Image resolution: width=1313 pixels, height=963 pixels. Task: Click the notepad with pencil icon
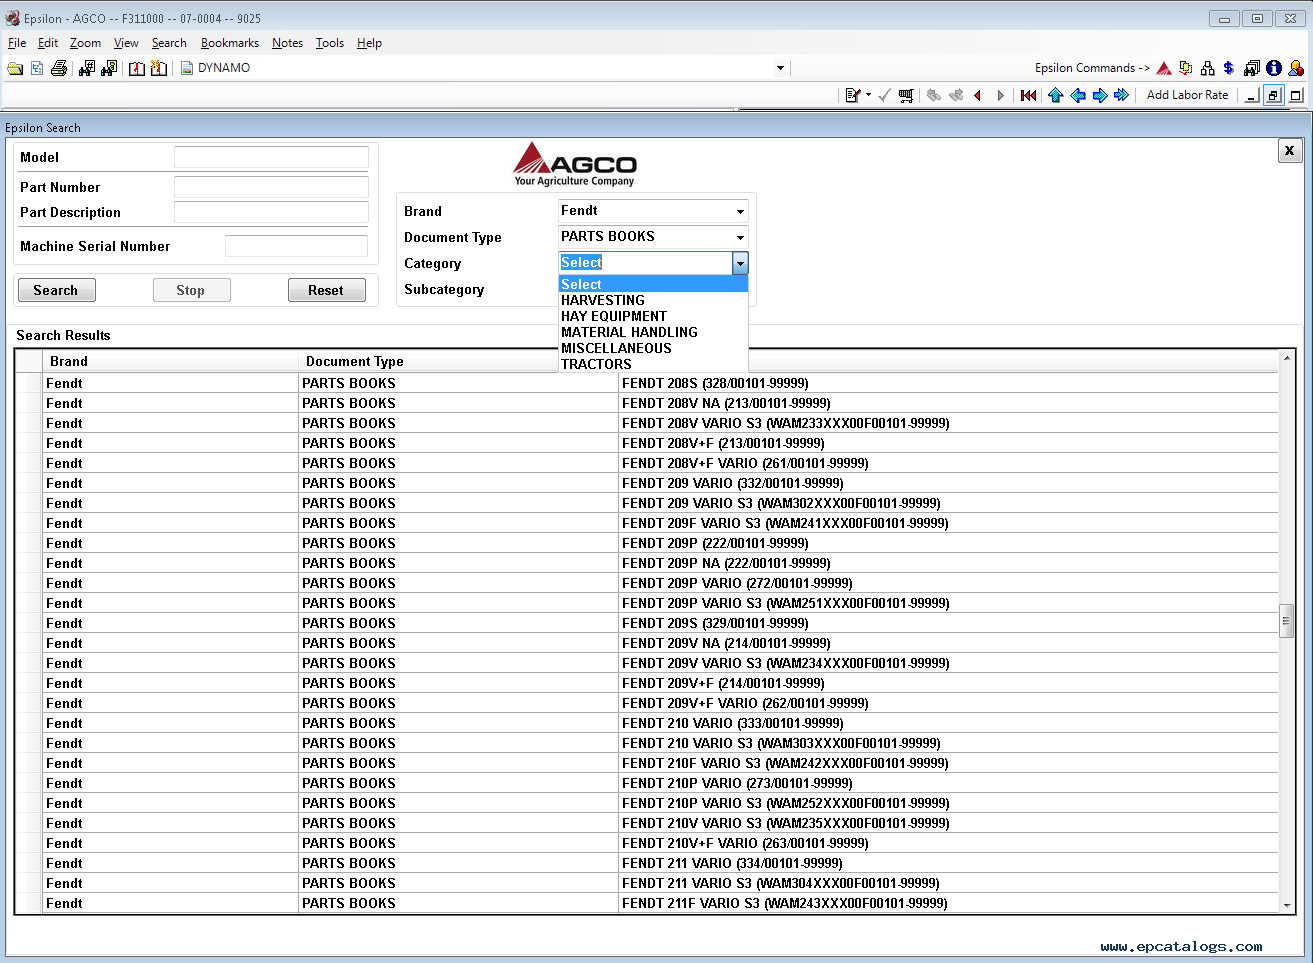pyautogui.click(x=853, y=95)
